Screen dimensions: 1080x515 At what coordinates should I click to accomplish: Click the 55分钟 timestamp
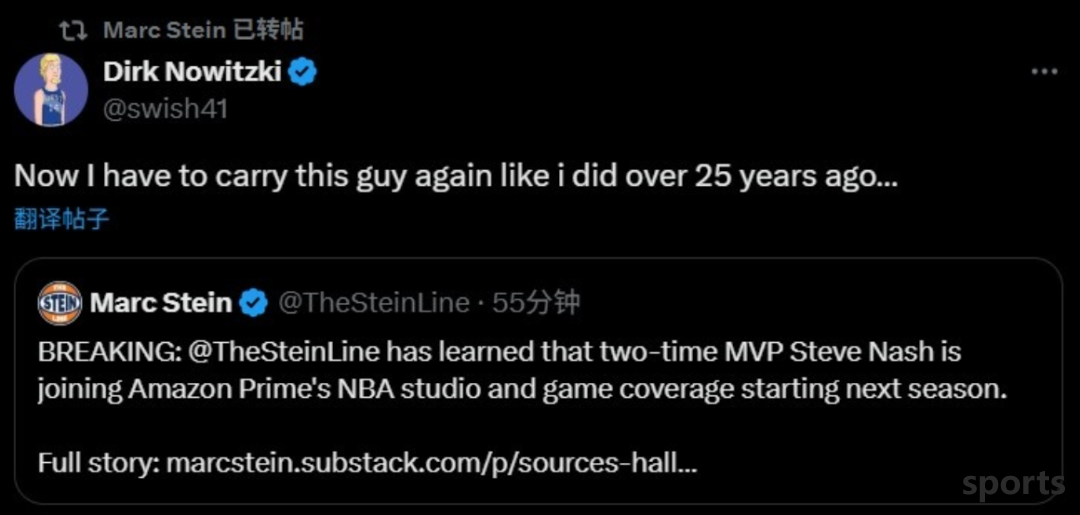click(537, 303)
